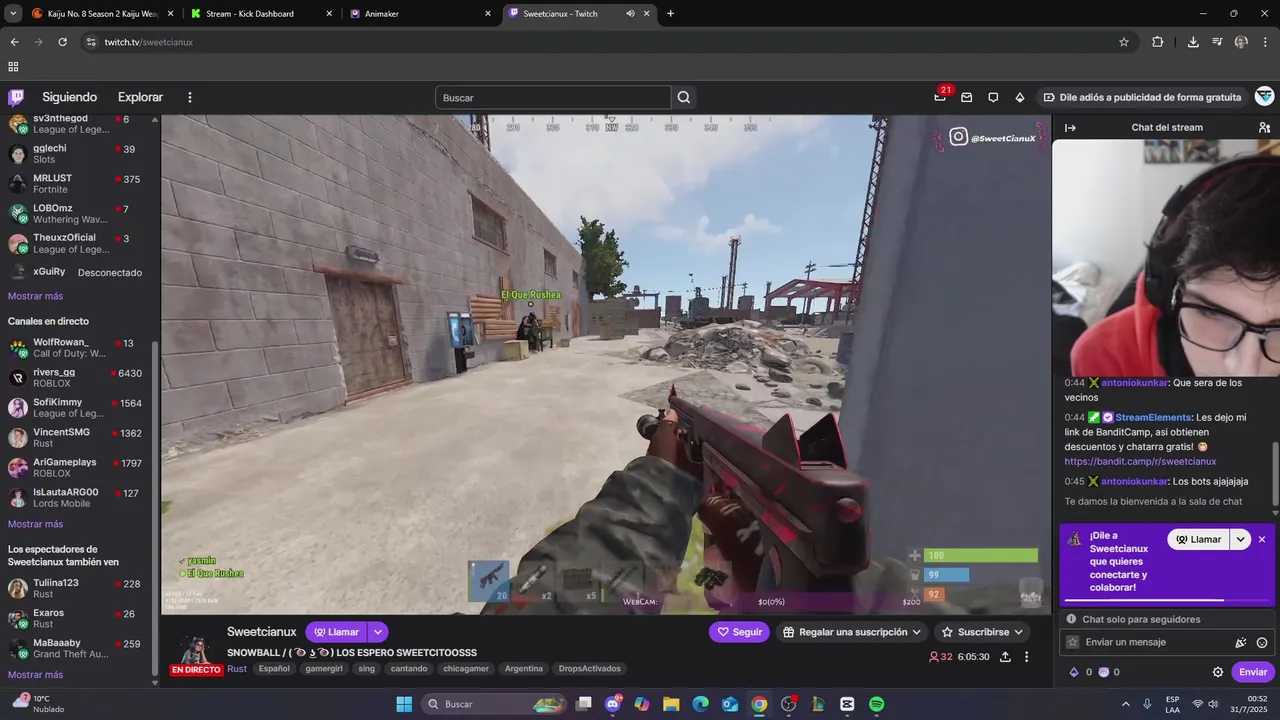Expand viewers-also-watch Mostrar más link
Viewport: 1280px width, 720px height.
coord(35,675)
